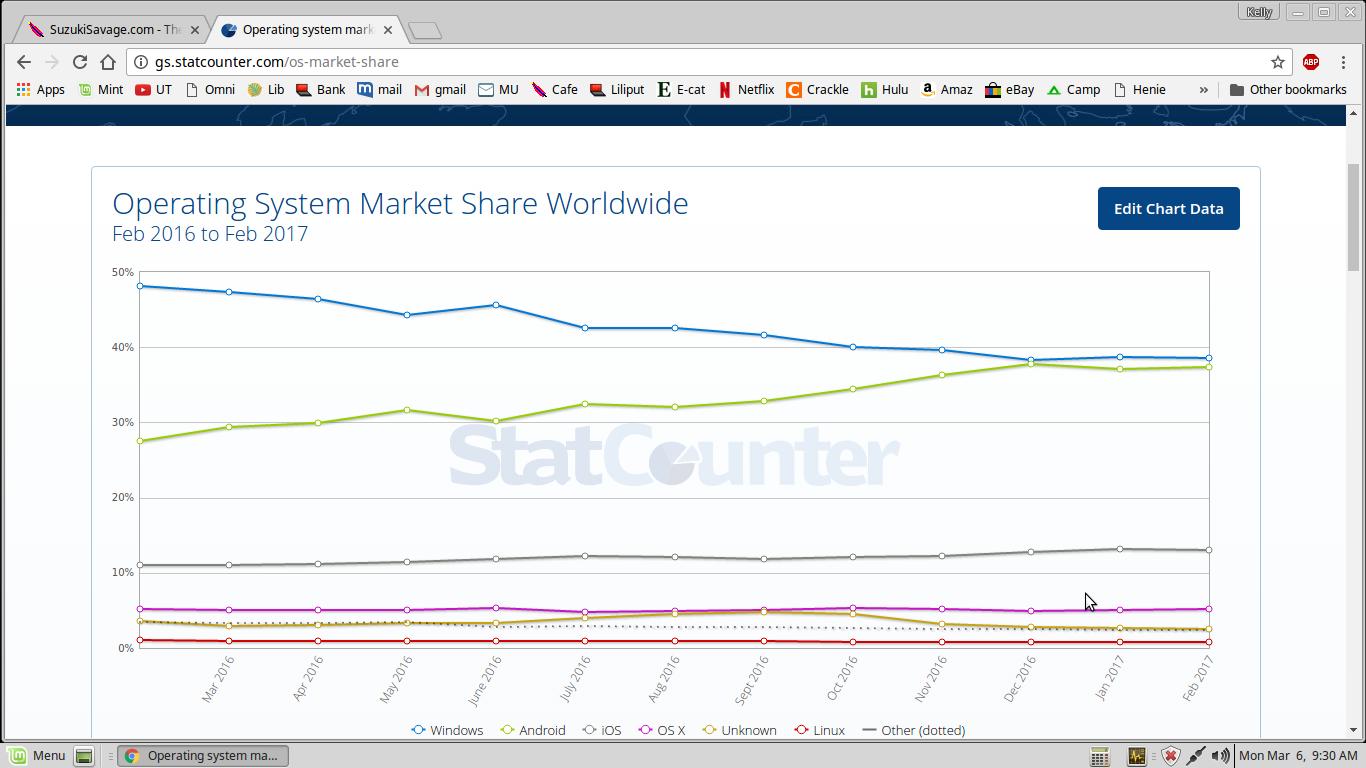Toggle the Windows series in chart legend
This screenshot has width=1366, height=768.
[x=447, y=730]
